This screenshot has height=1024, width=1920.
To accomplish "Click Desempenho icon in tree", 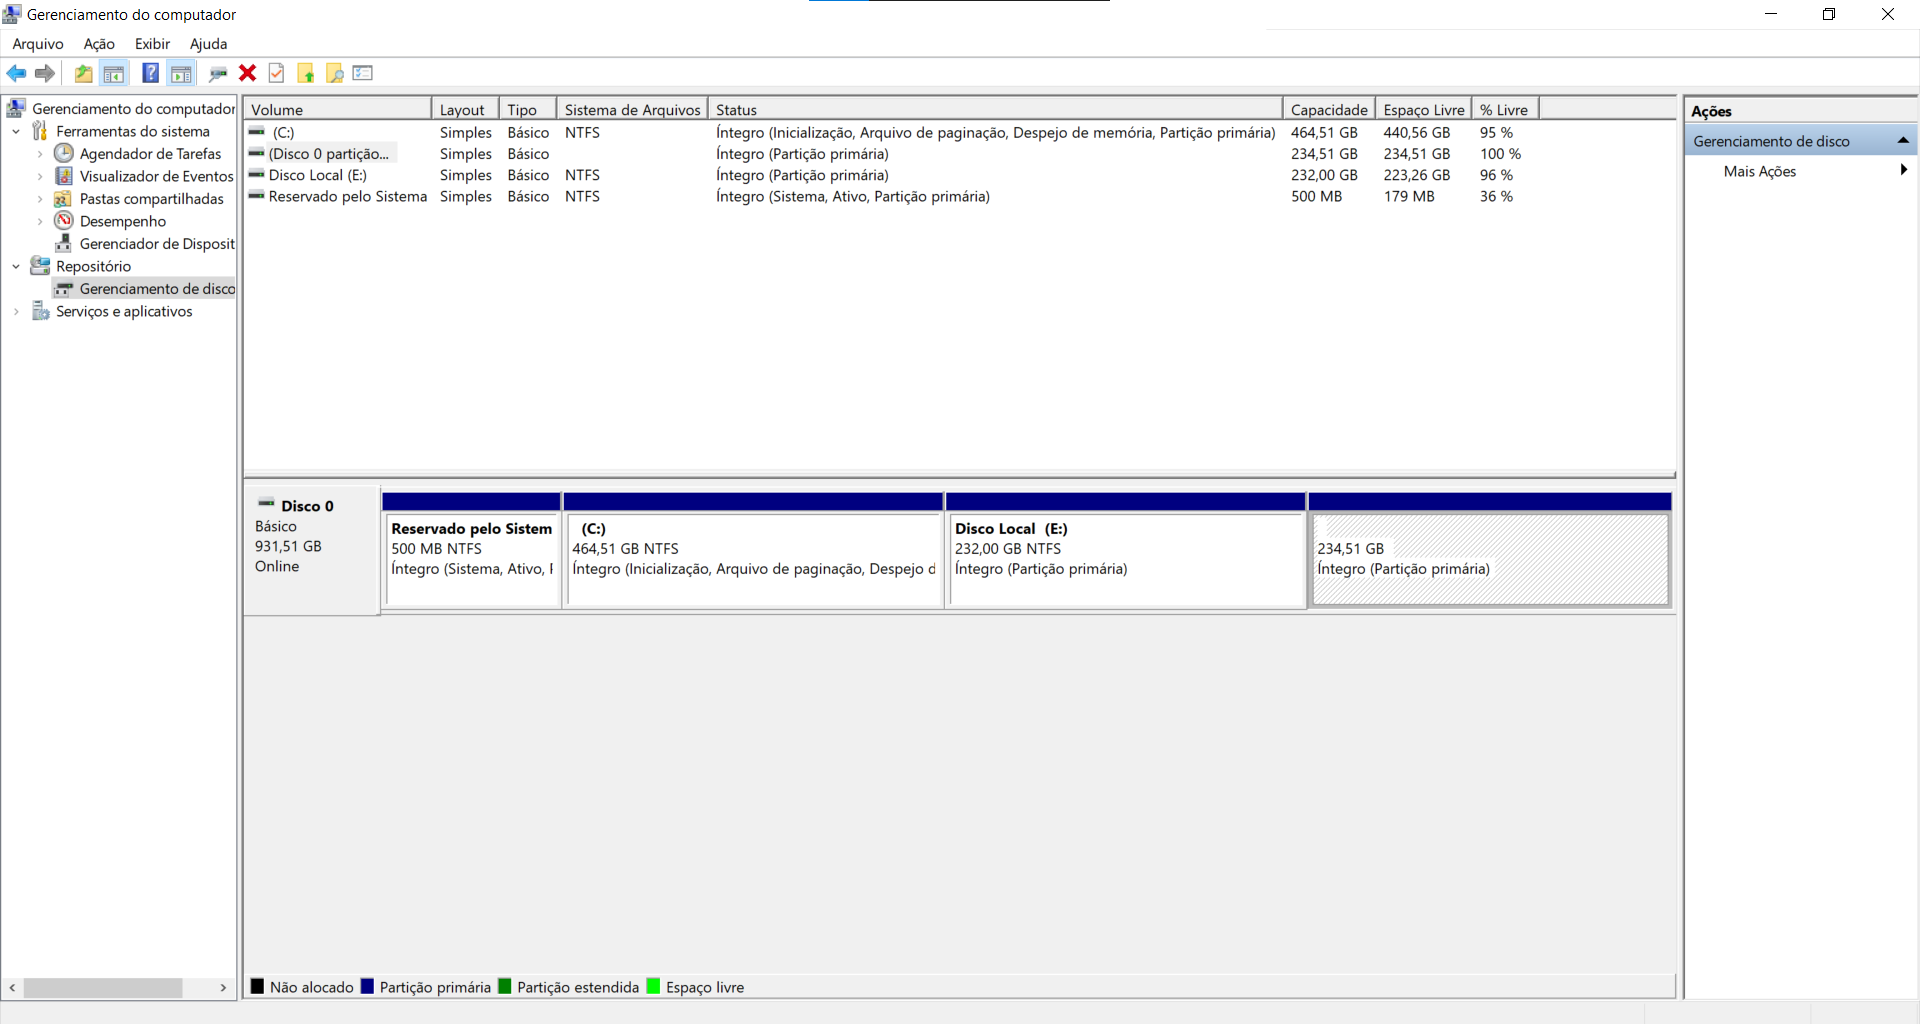I will coord(64,221).
